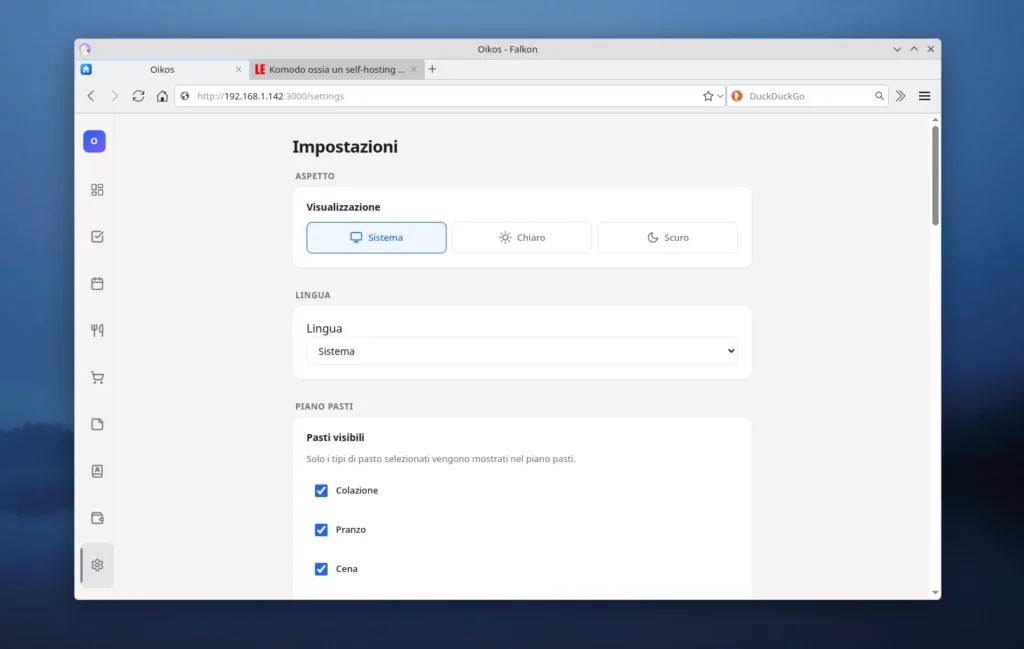The width and height of the screenshot is (1024, 649).
Task: Open the shopping cart icon in sidebar
Action: click(x=97, y=378)
